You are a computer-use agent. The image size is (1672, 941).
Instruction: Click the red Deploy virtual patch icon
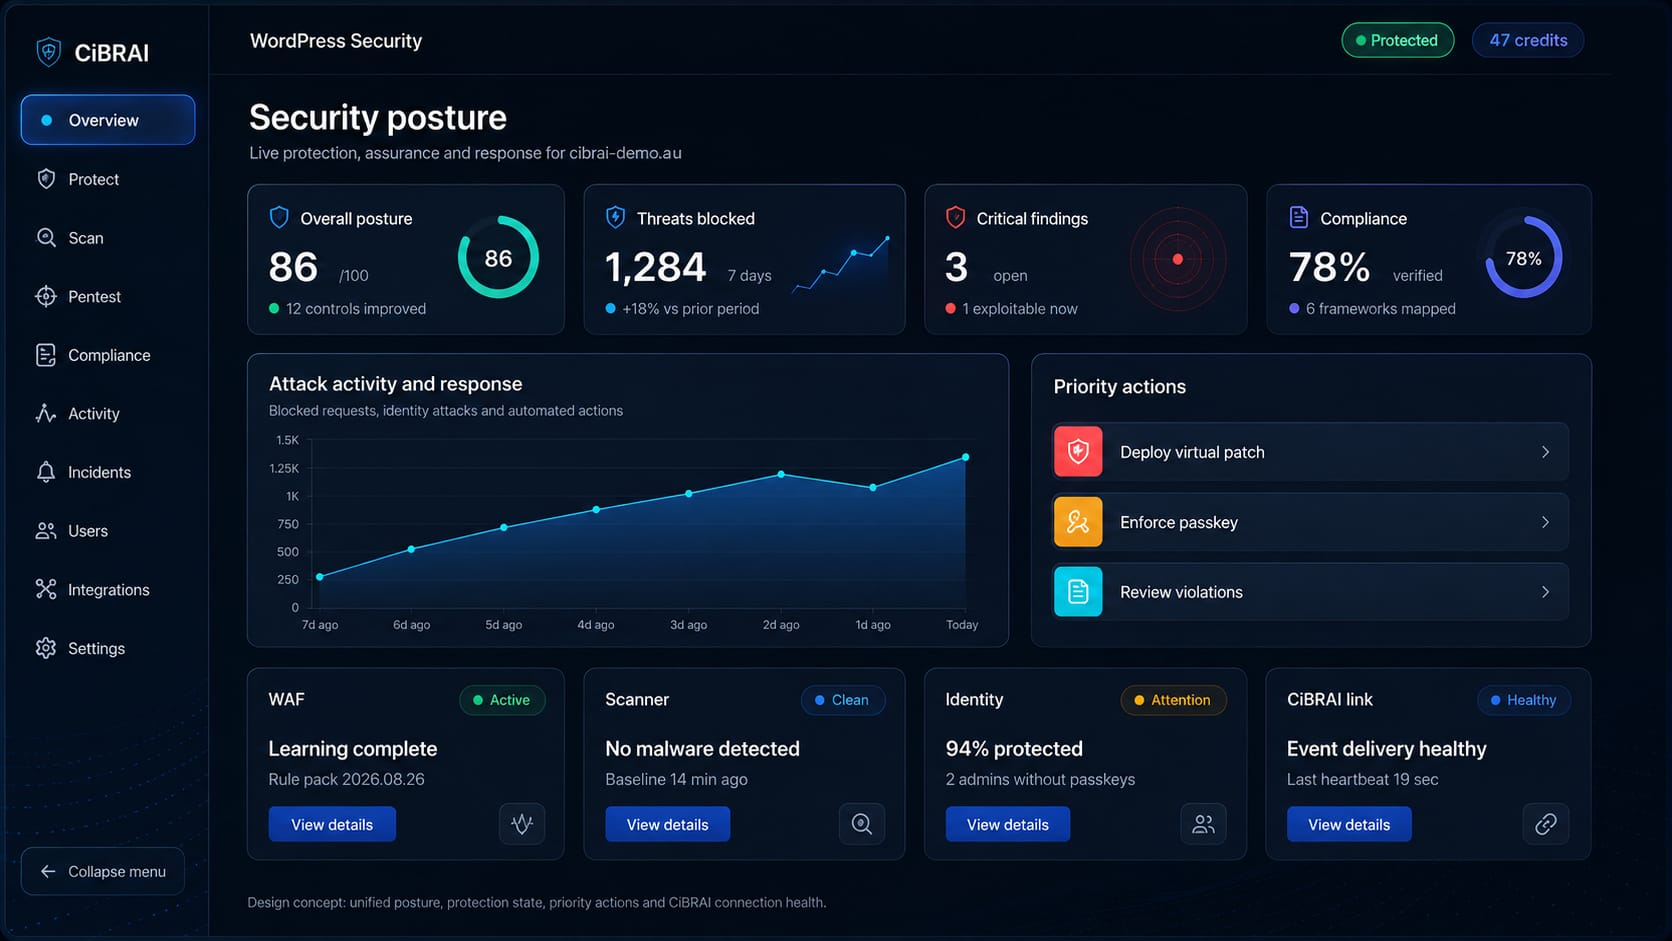1078,452
